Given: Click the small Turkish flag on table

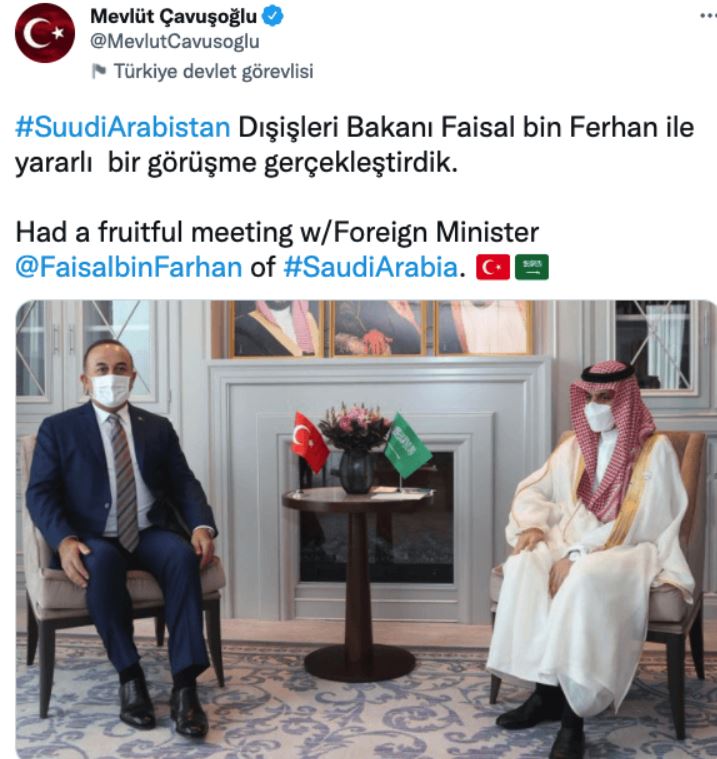Looking at the screenshot, I should tap(310, 441).
